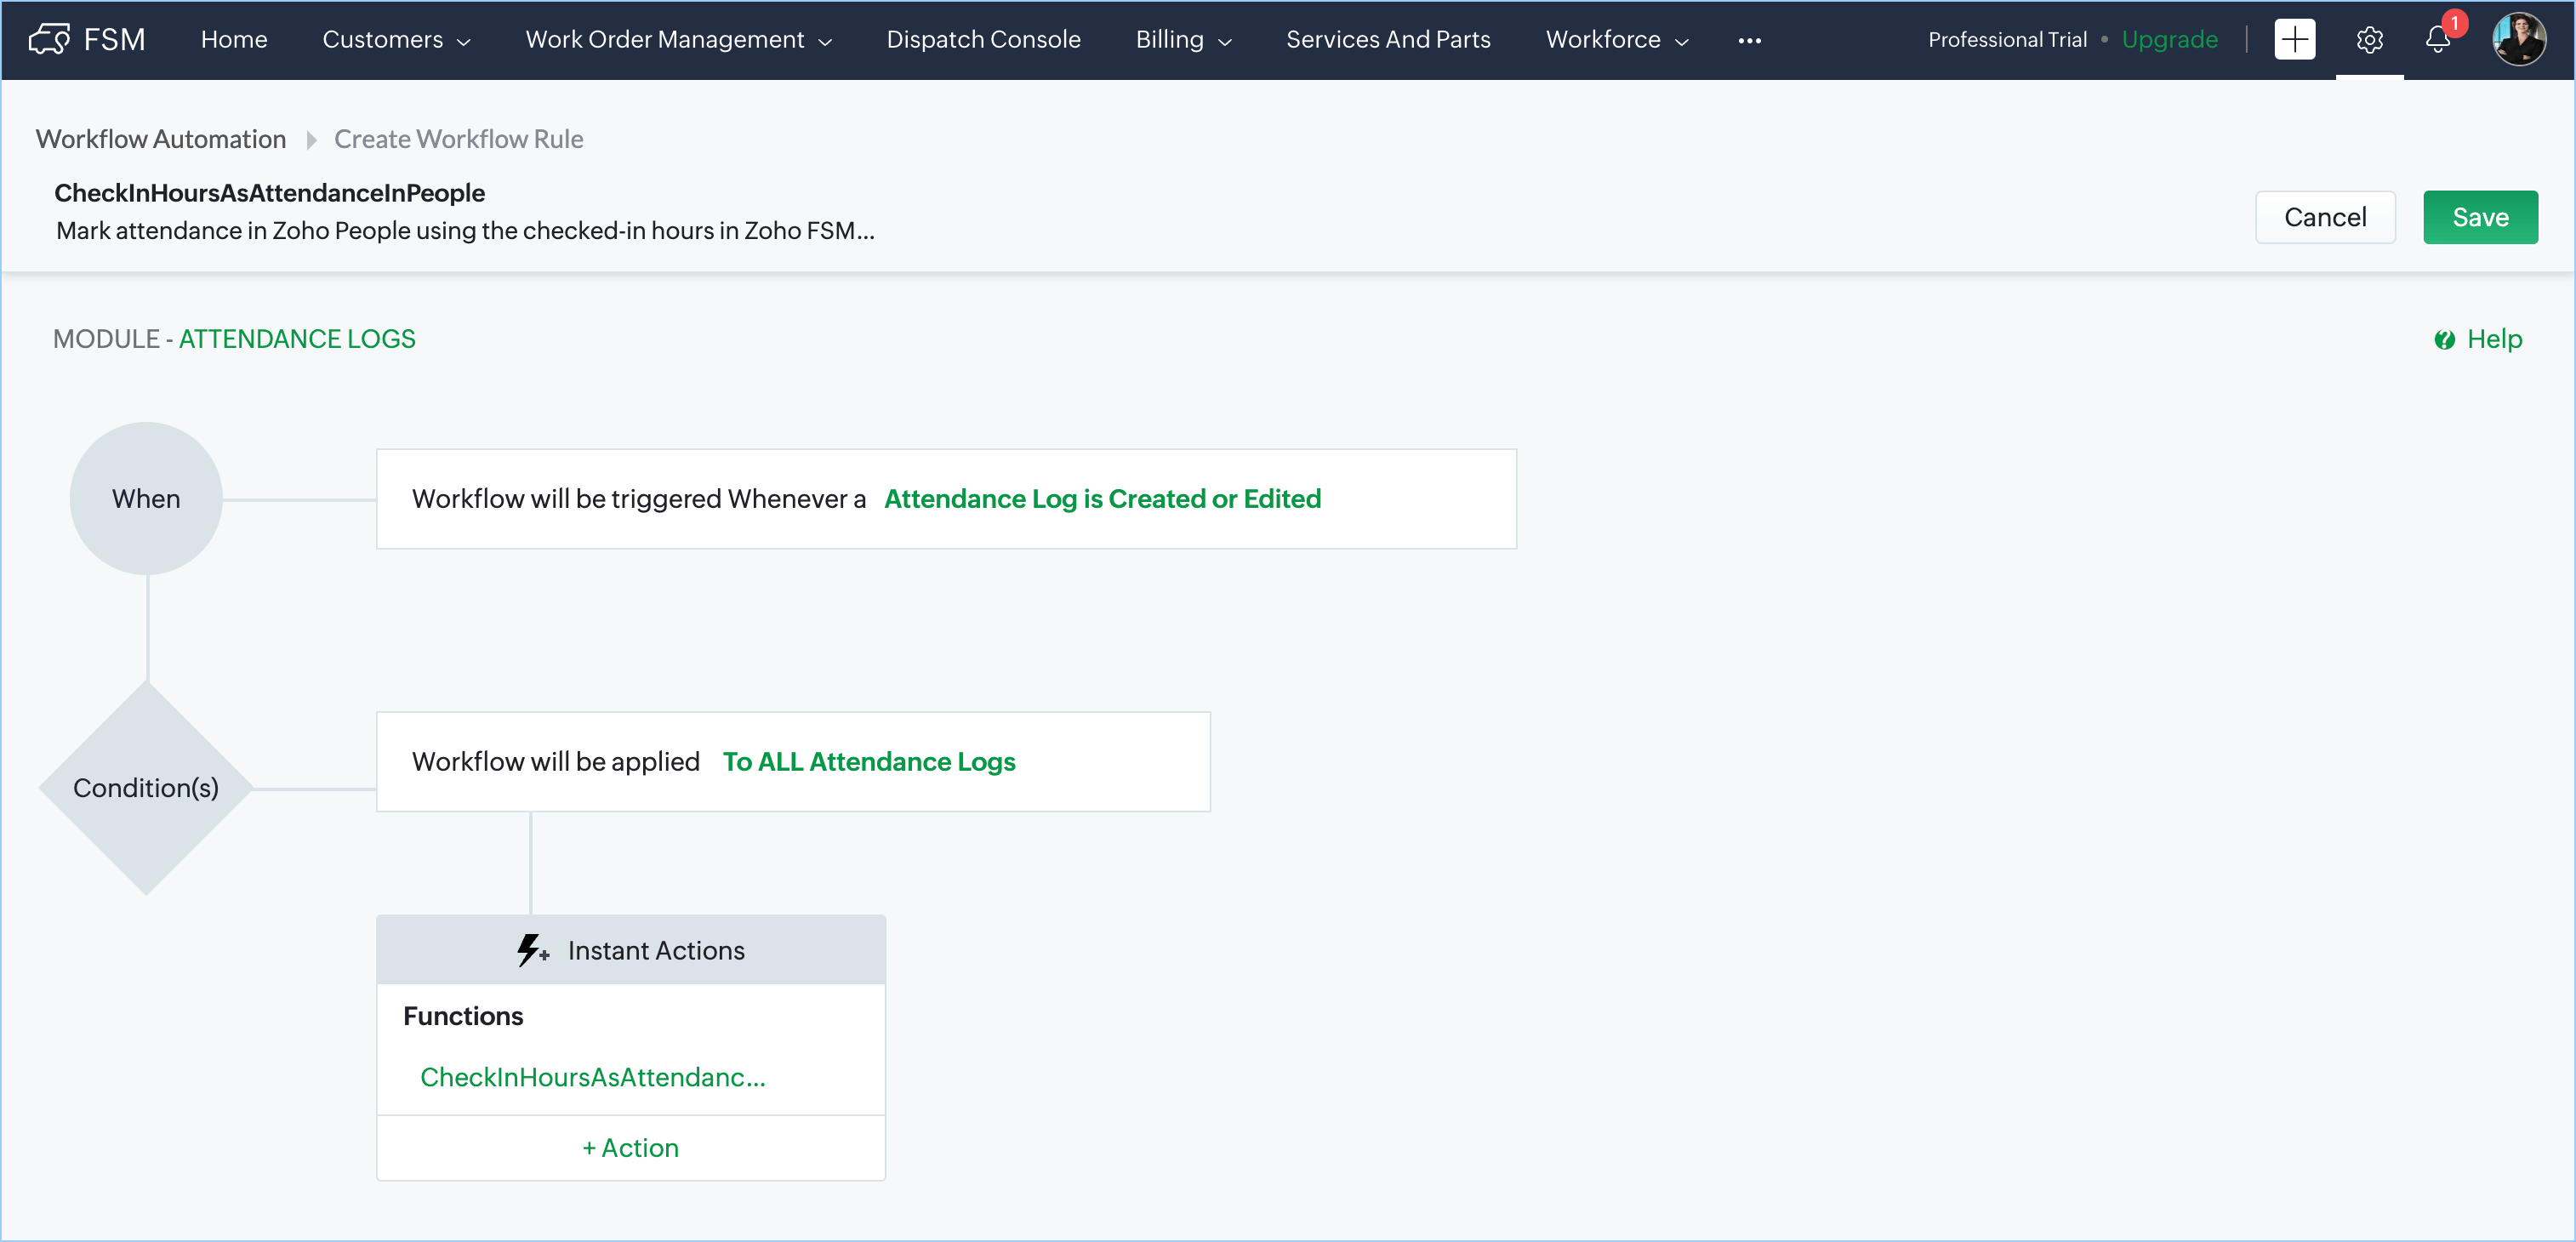The width and height of the screenshot is (2576, 1242).
Task: Save the workflow rule
Action: (2479, 217)
